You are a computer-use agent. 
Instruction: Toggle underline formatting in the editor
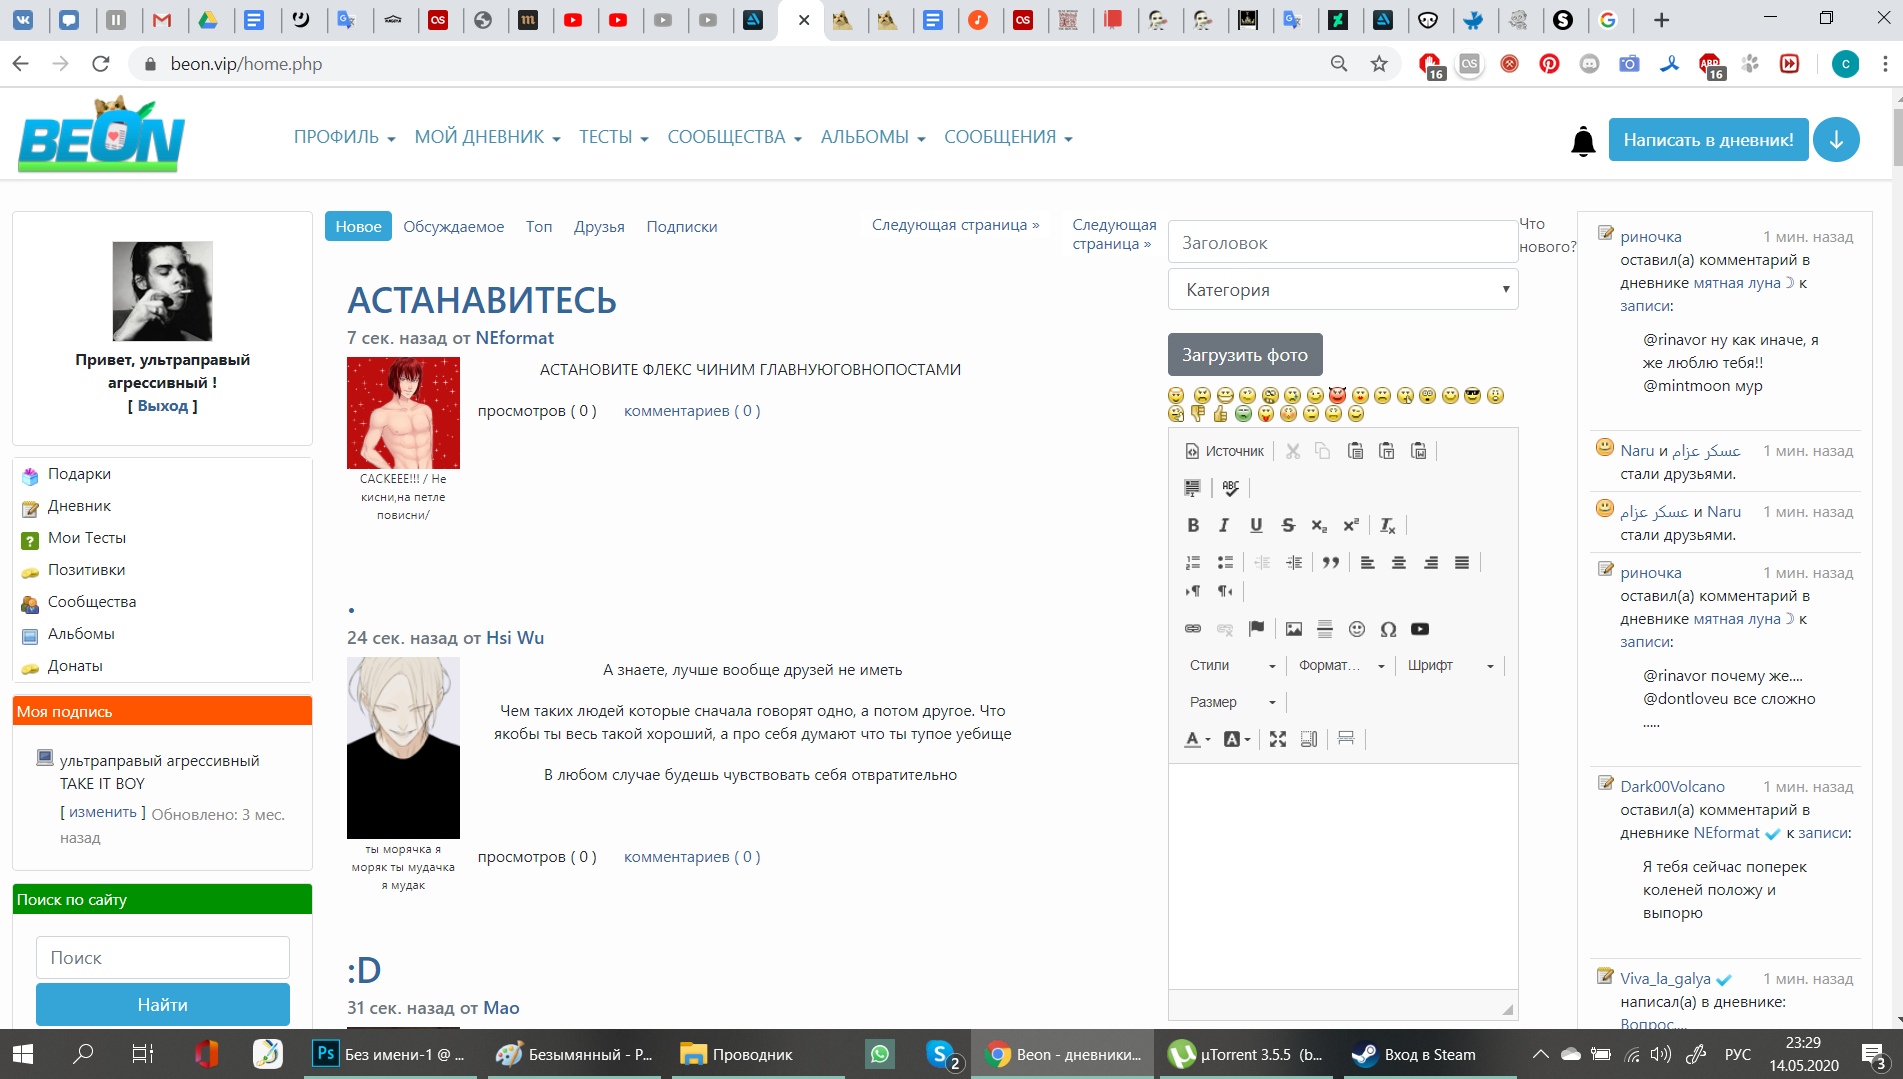click(1256, 525)
